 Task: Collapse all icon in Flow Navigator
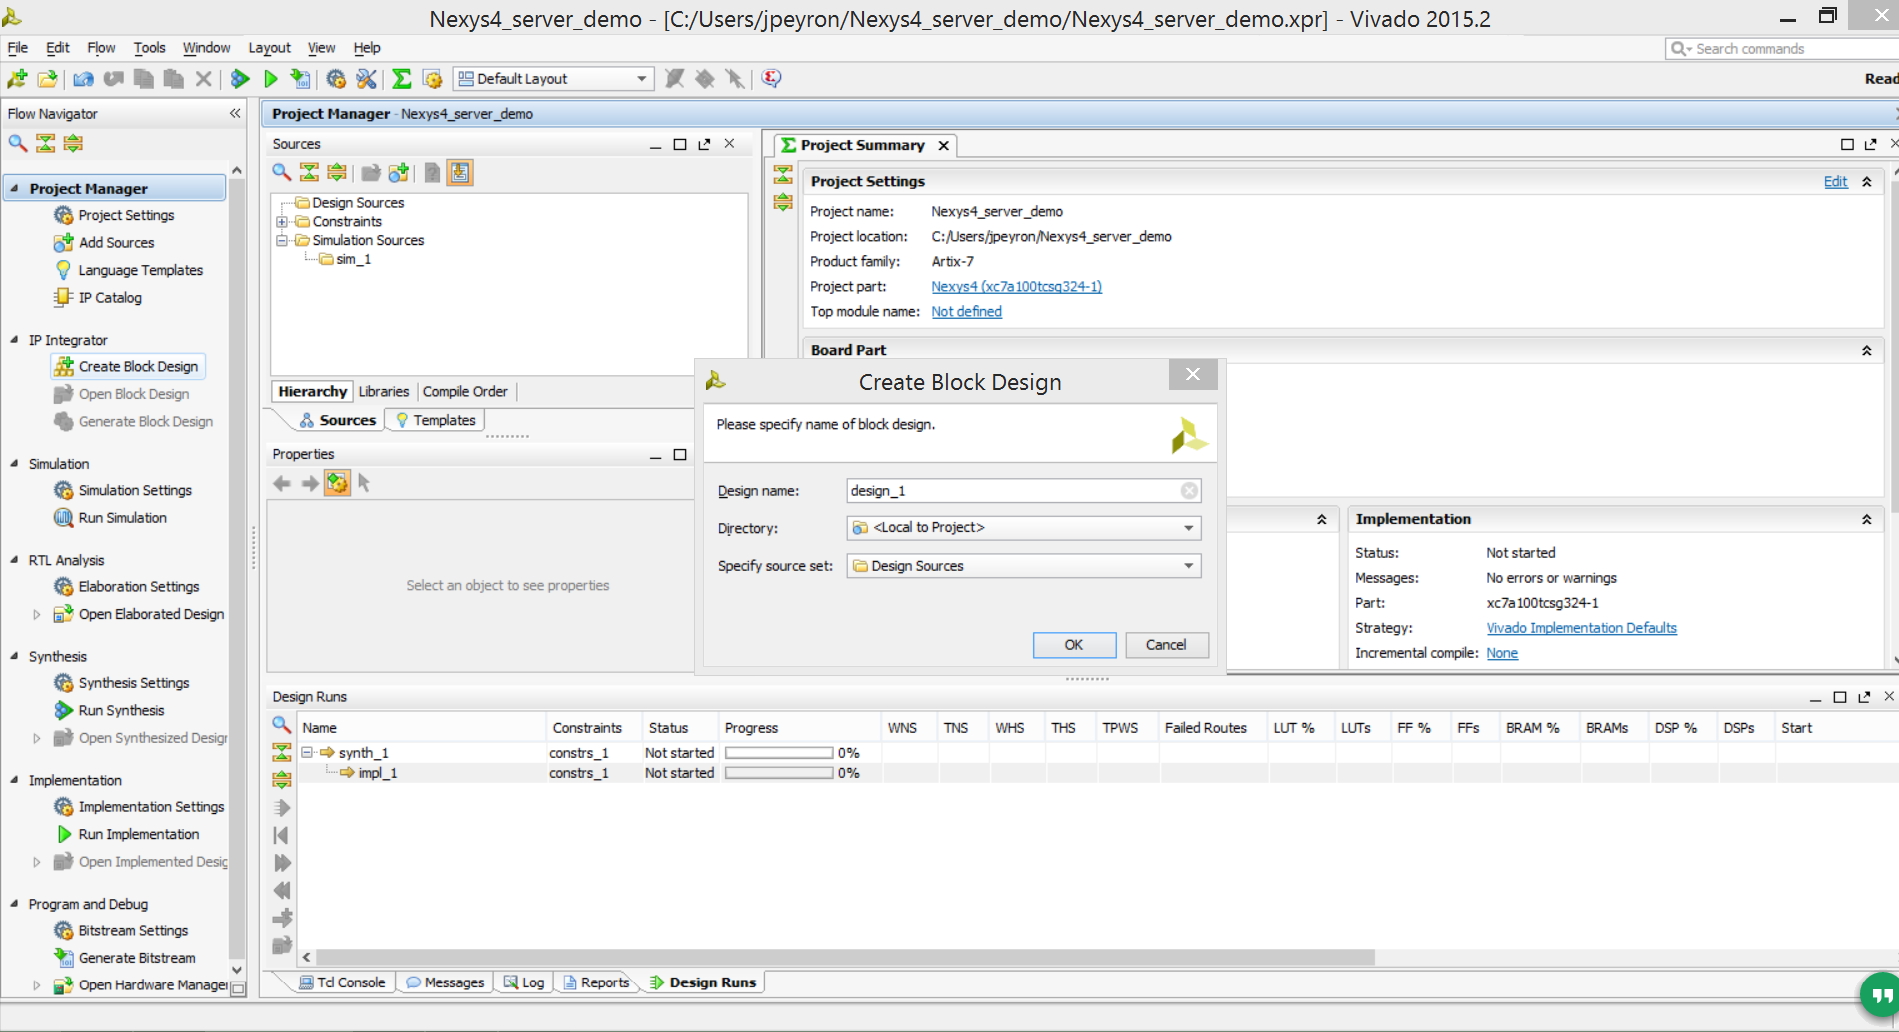pos(46,143)
